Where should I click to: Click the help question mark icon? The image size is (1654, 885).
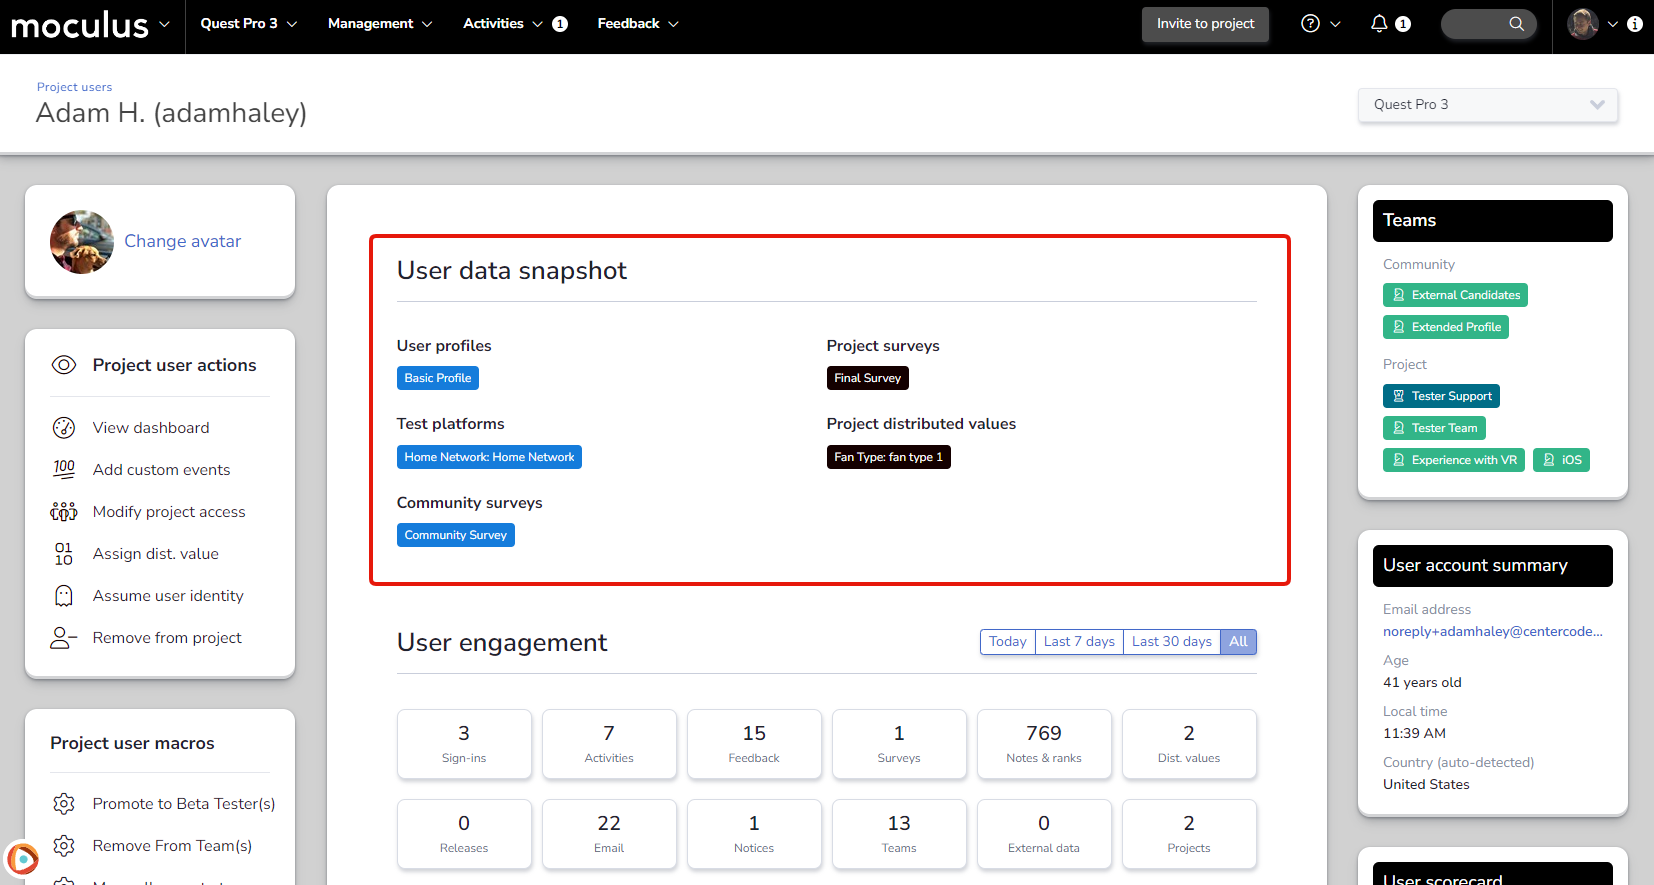[x=1310, y=24]
